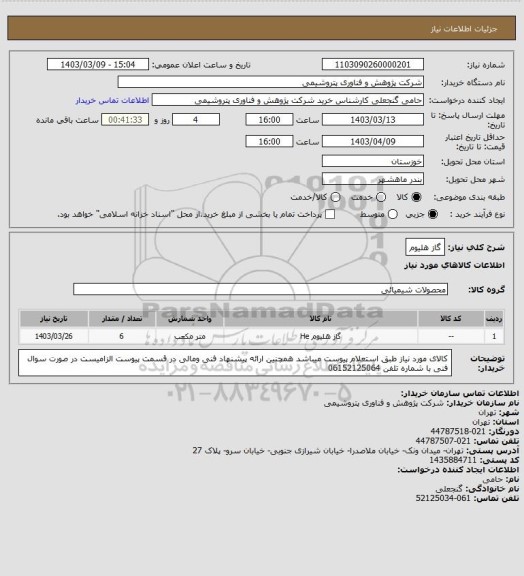Click the تاریخ نیاز column header
This screenshot has height=576, width=524.
coord(54,318)
